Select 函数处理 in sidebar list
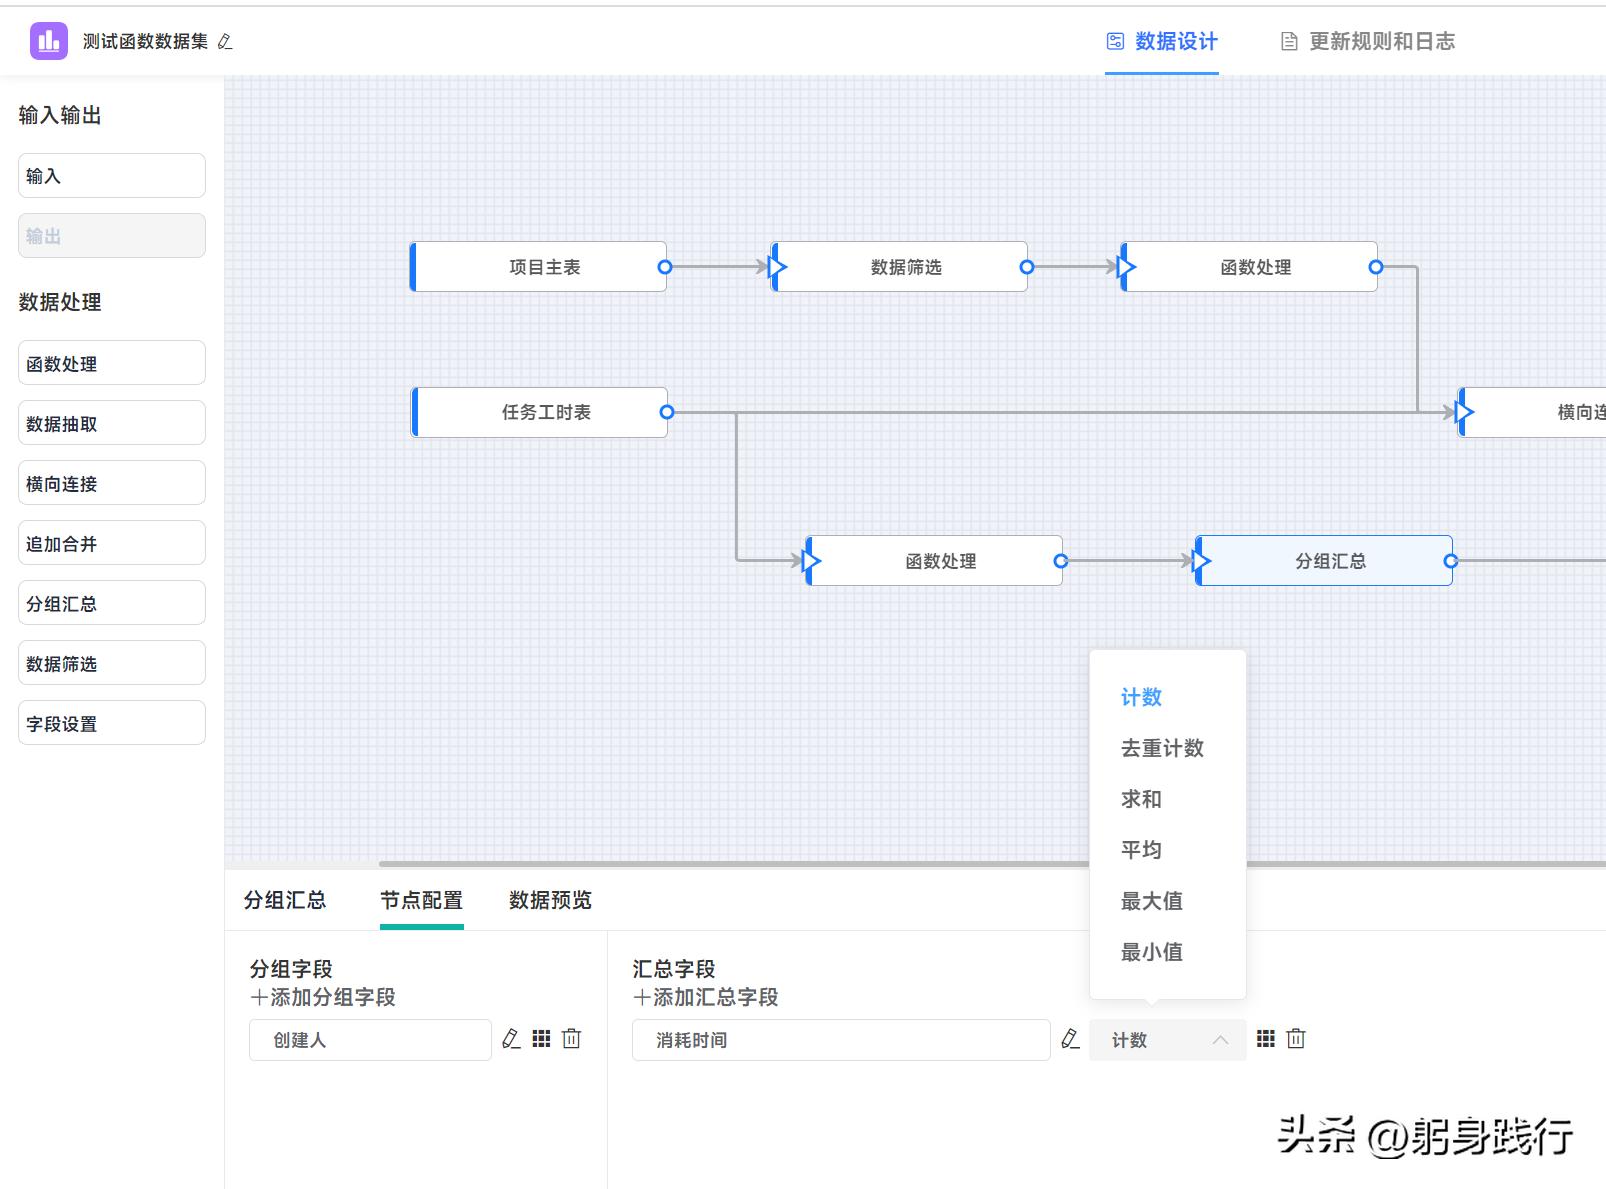Screen dimensions: 1606x1189 [112, 362]
